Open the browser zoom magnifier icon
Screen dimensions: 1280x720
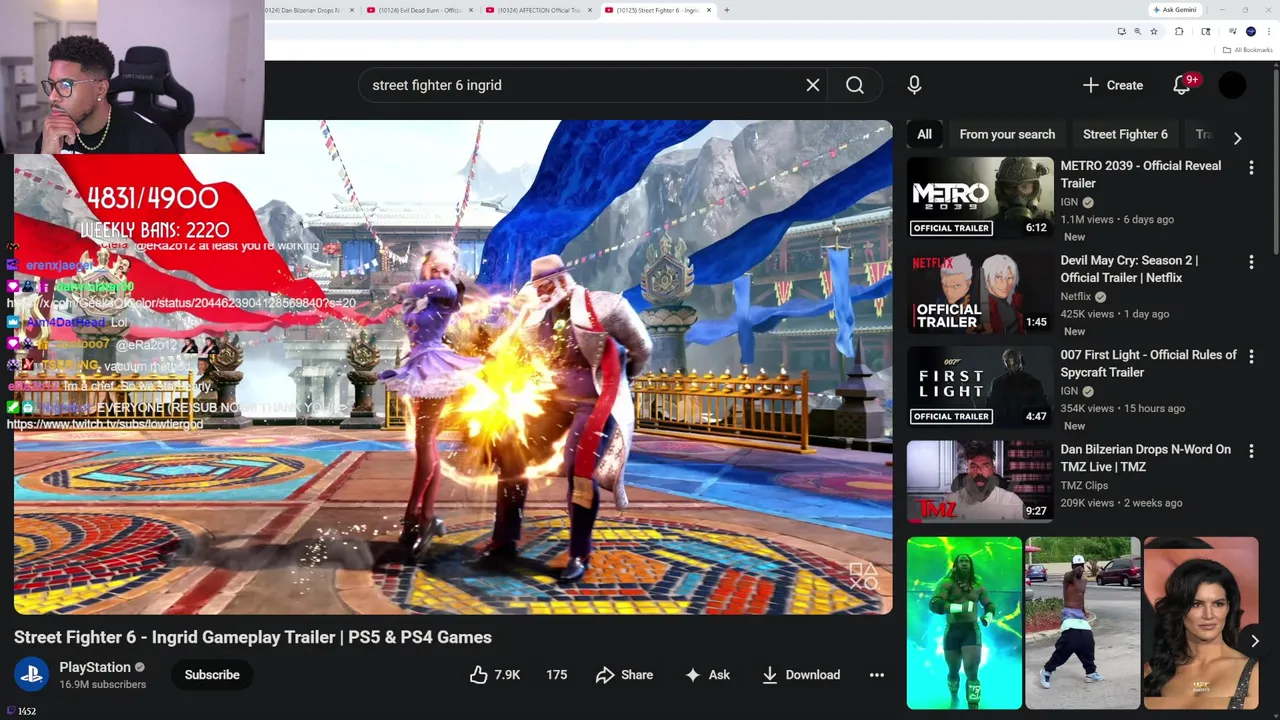1137,32
